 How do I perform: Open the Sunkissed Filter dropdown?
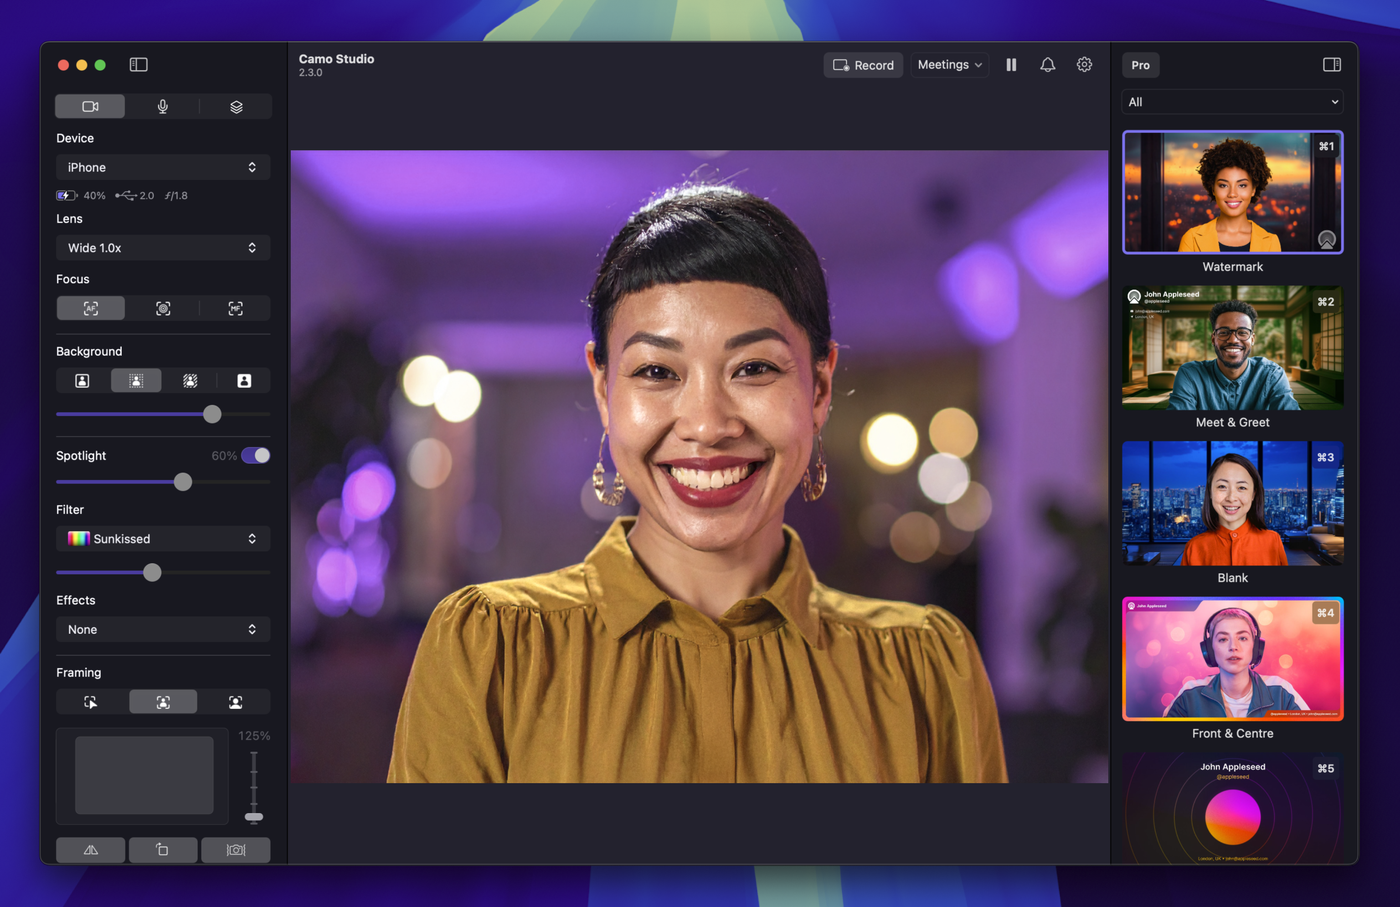click(x=162, y=539)
